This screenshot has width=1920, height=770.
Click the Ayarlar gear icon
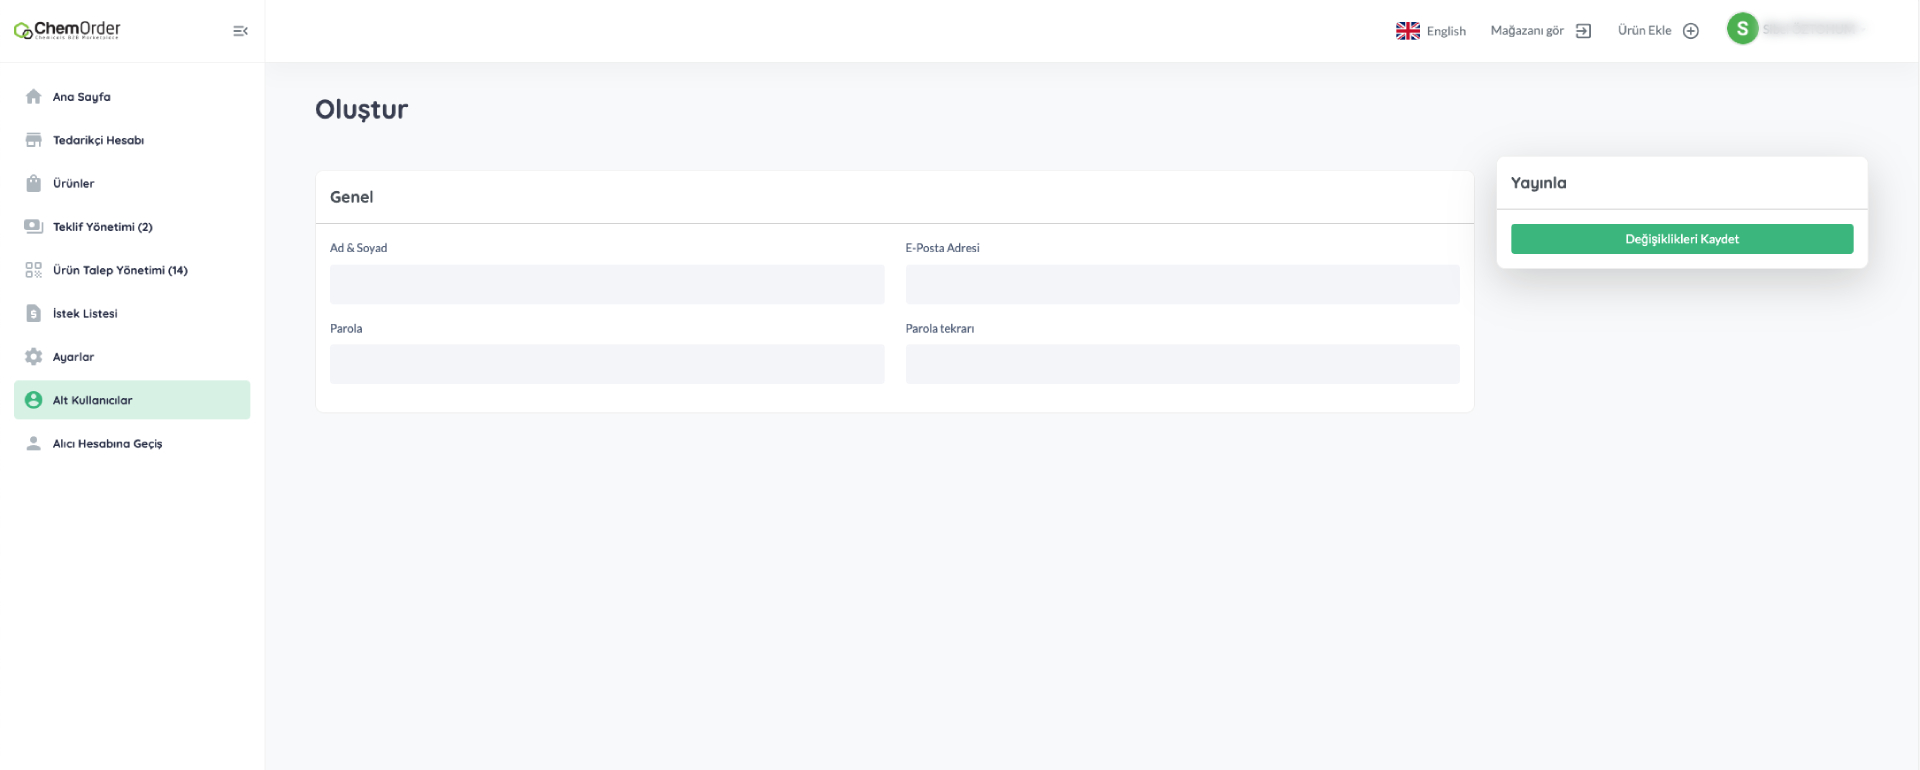click(x=33, y=357)
